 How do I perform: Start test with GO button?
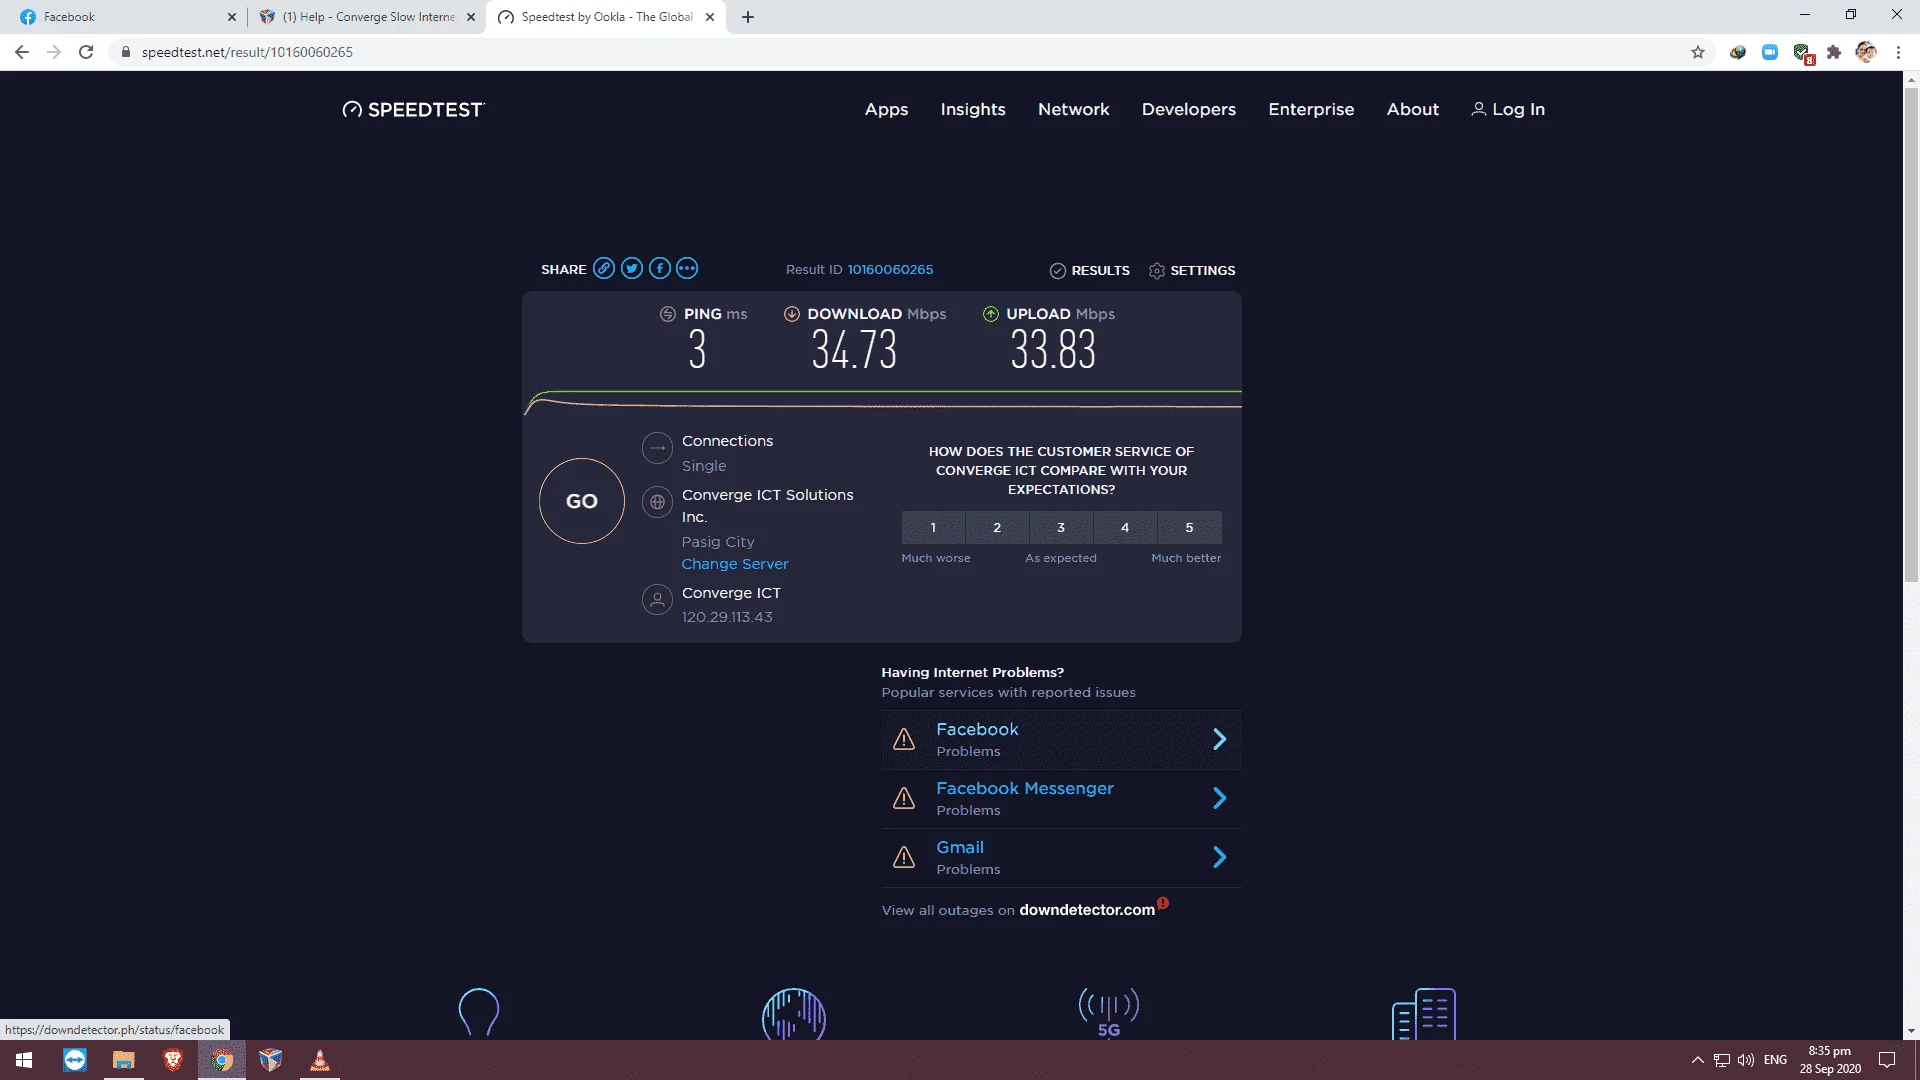click(582, 501)
